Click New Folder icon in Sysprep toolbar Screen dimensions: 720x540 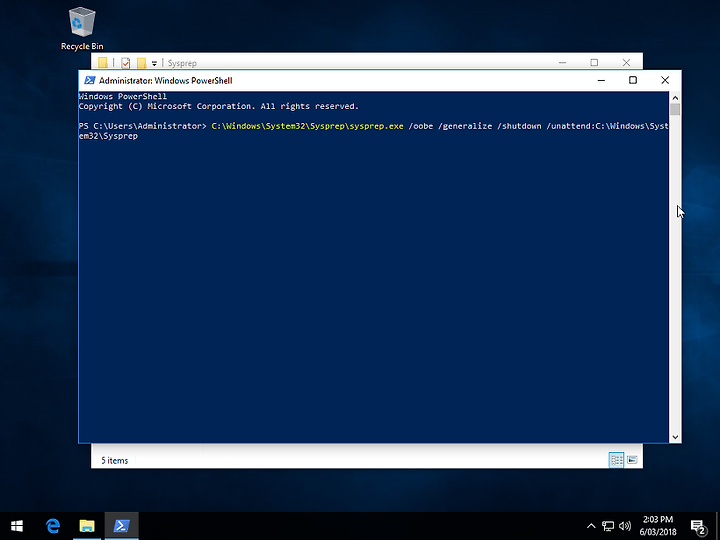(x=141, y=63)
